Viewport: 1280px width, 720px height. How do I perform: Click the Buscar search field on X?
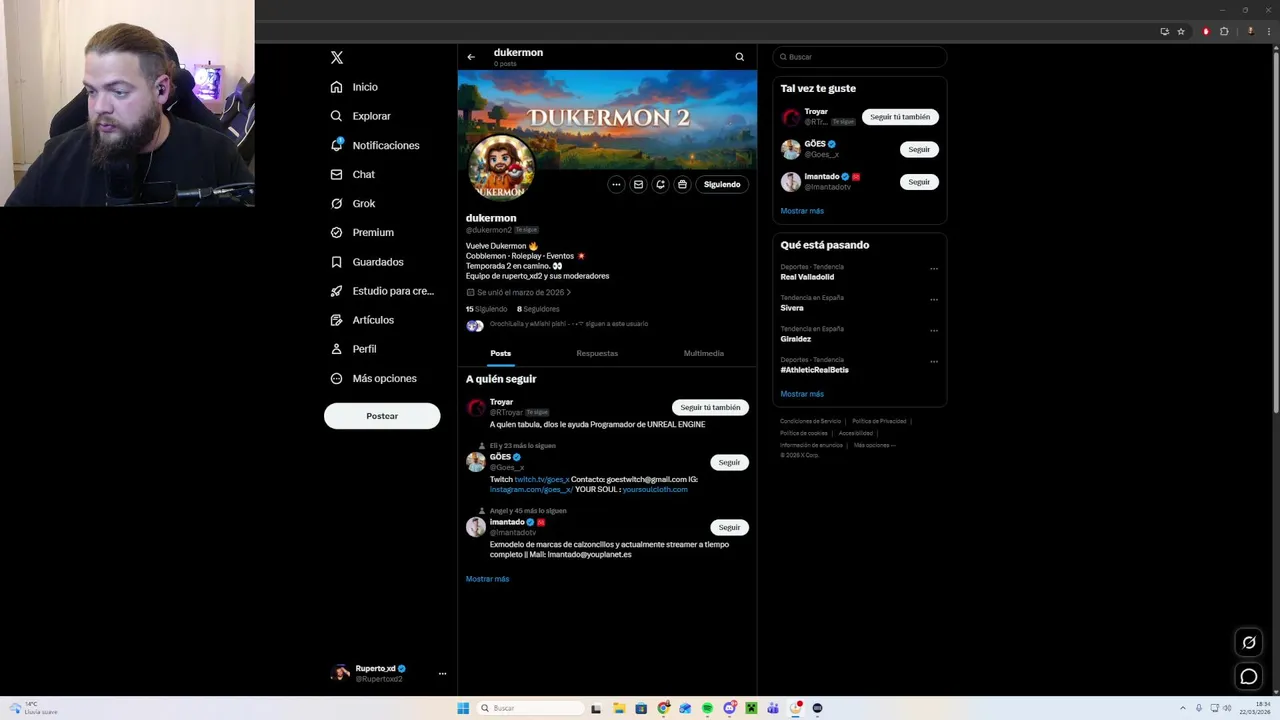click(x=860, y=57)
